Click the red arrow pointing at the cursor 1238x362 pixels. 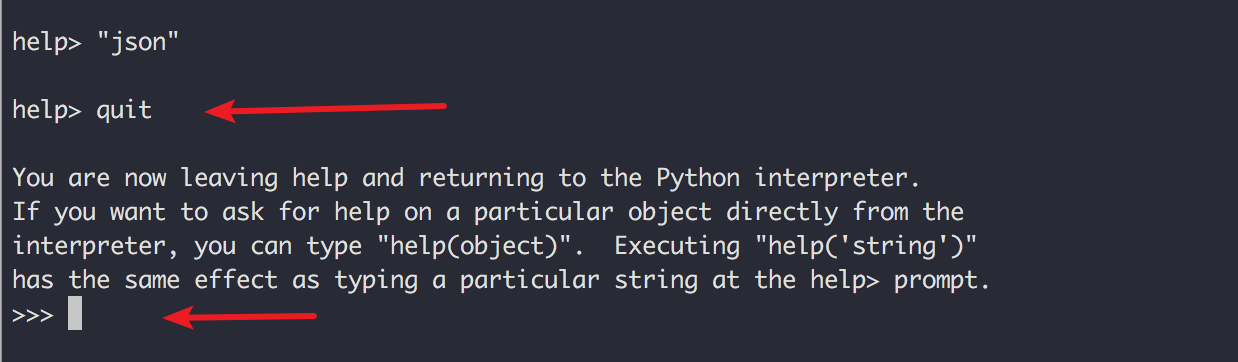[240, 318]
